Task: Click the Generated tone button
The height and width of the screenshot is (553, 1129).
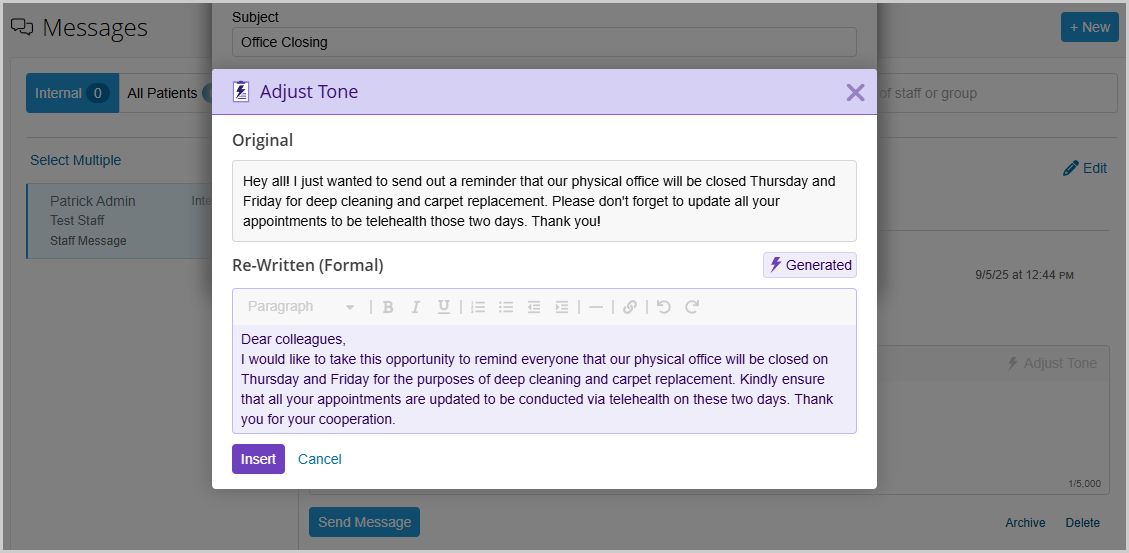Action: click(810, 265)
